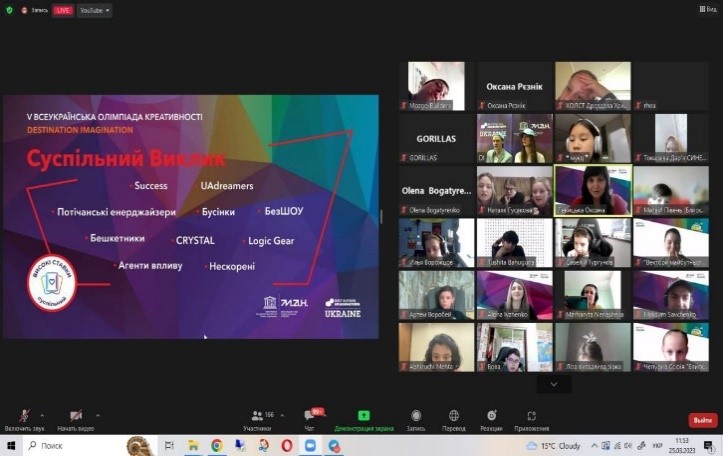723x456 pixels.
Task: Open the YouTube live stream dropdown
Action: [x=95, y=10]
